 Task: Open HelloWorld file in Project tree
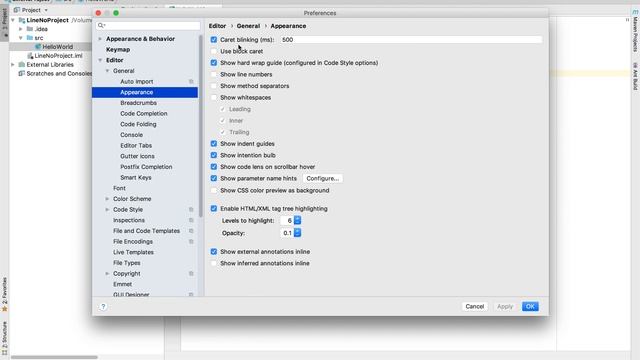pyautogui.click(x=58, y=47)
